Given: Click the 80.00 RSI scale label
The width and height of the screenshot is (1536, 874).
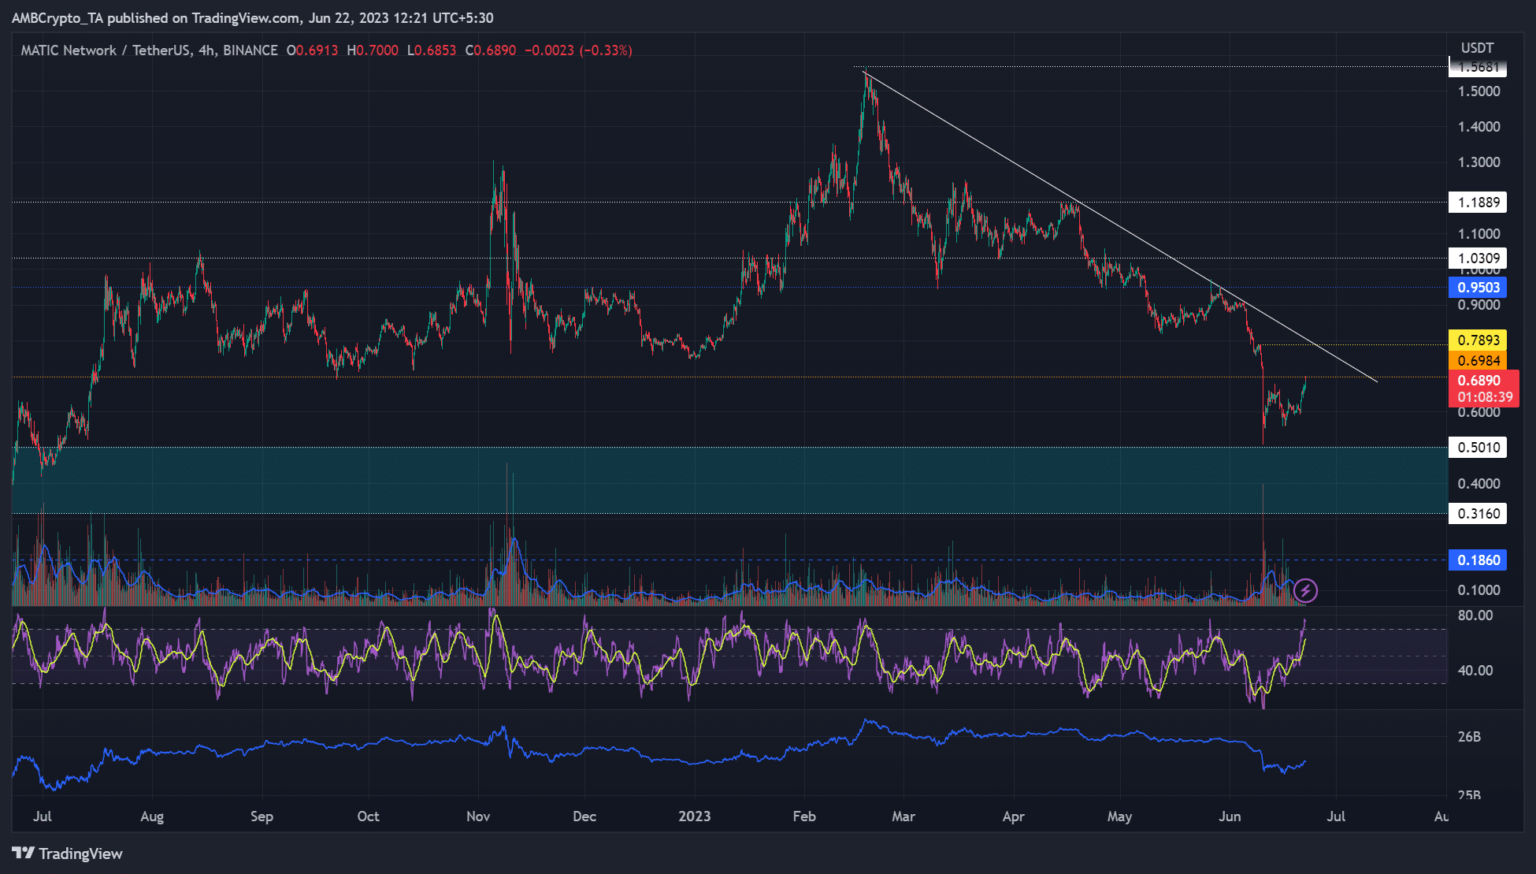Looking at the screenshot, I should 1475,616.
